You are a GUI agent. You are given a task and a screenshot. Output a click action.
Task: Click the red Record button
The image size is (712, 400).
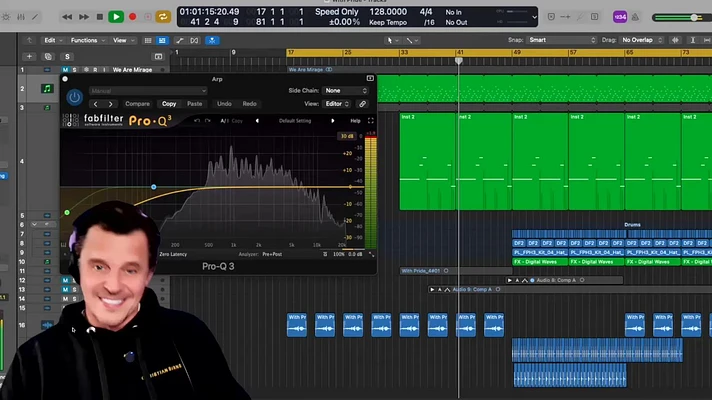point(133,17)
